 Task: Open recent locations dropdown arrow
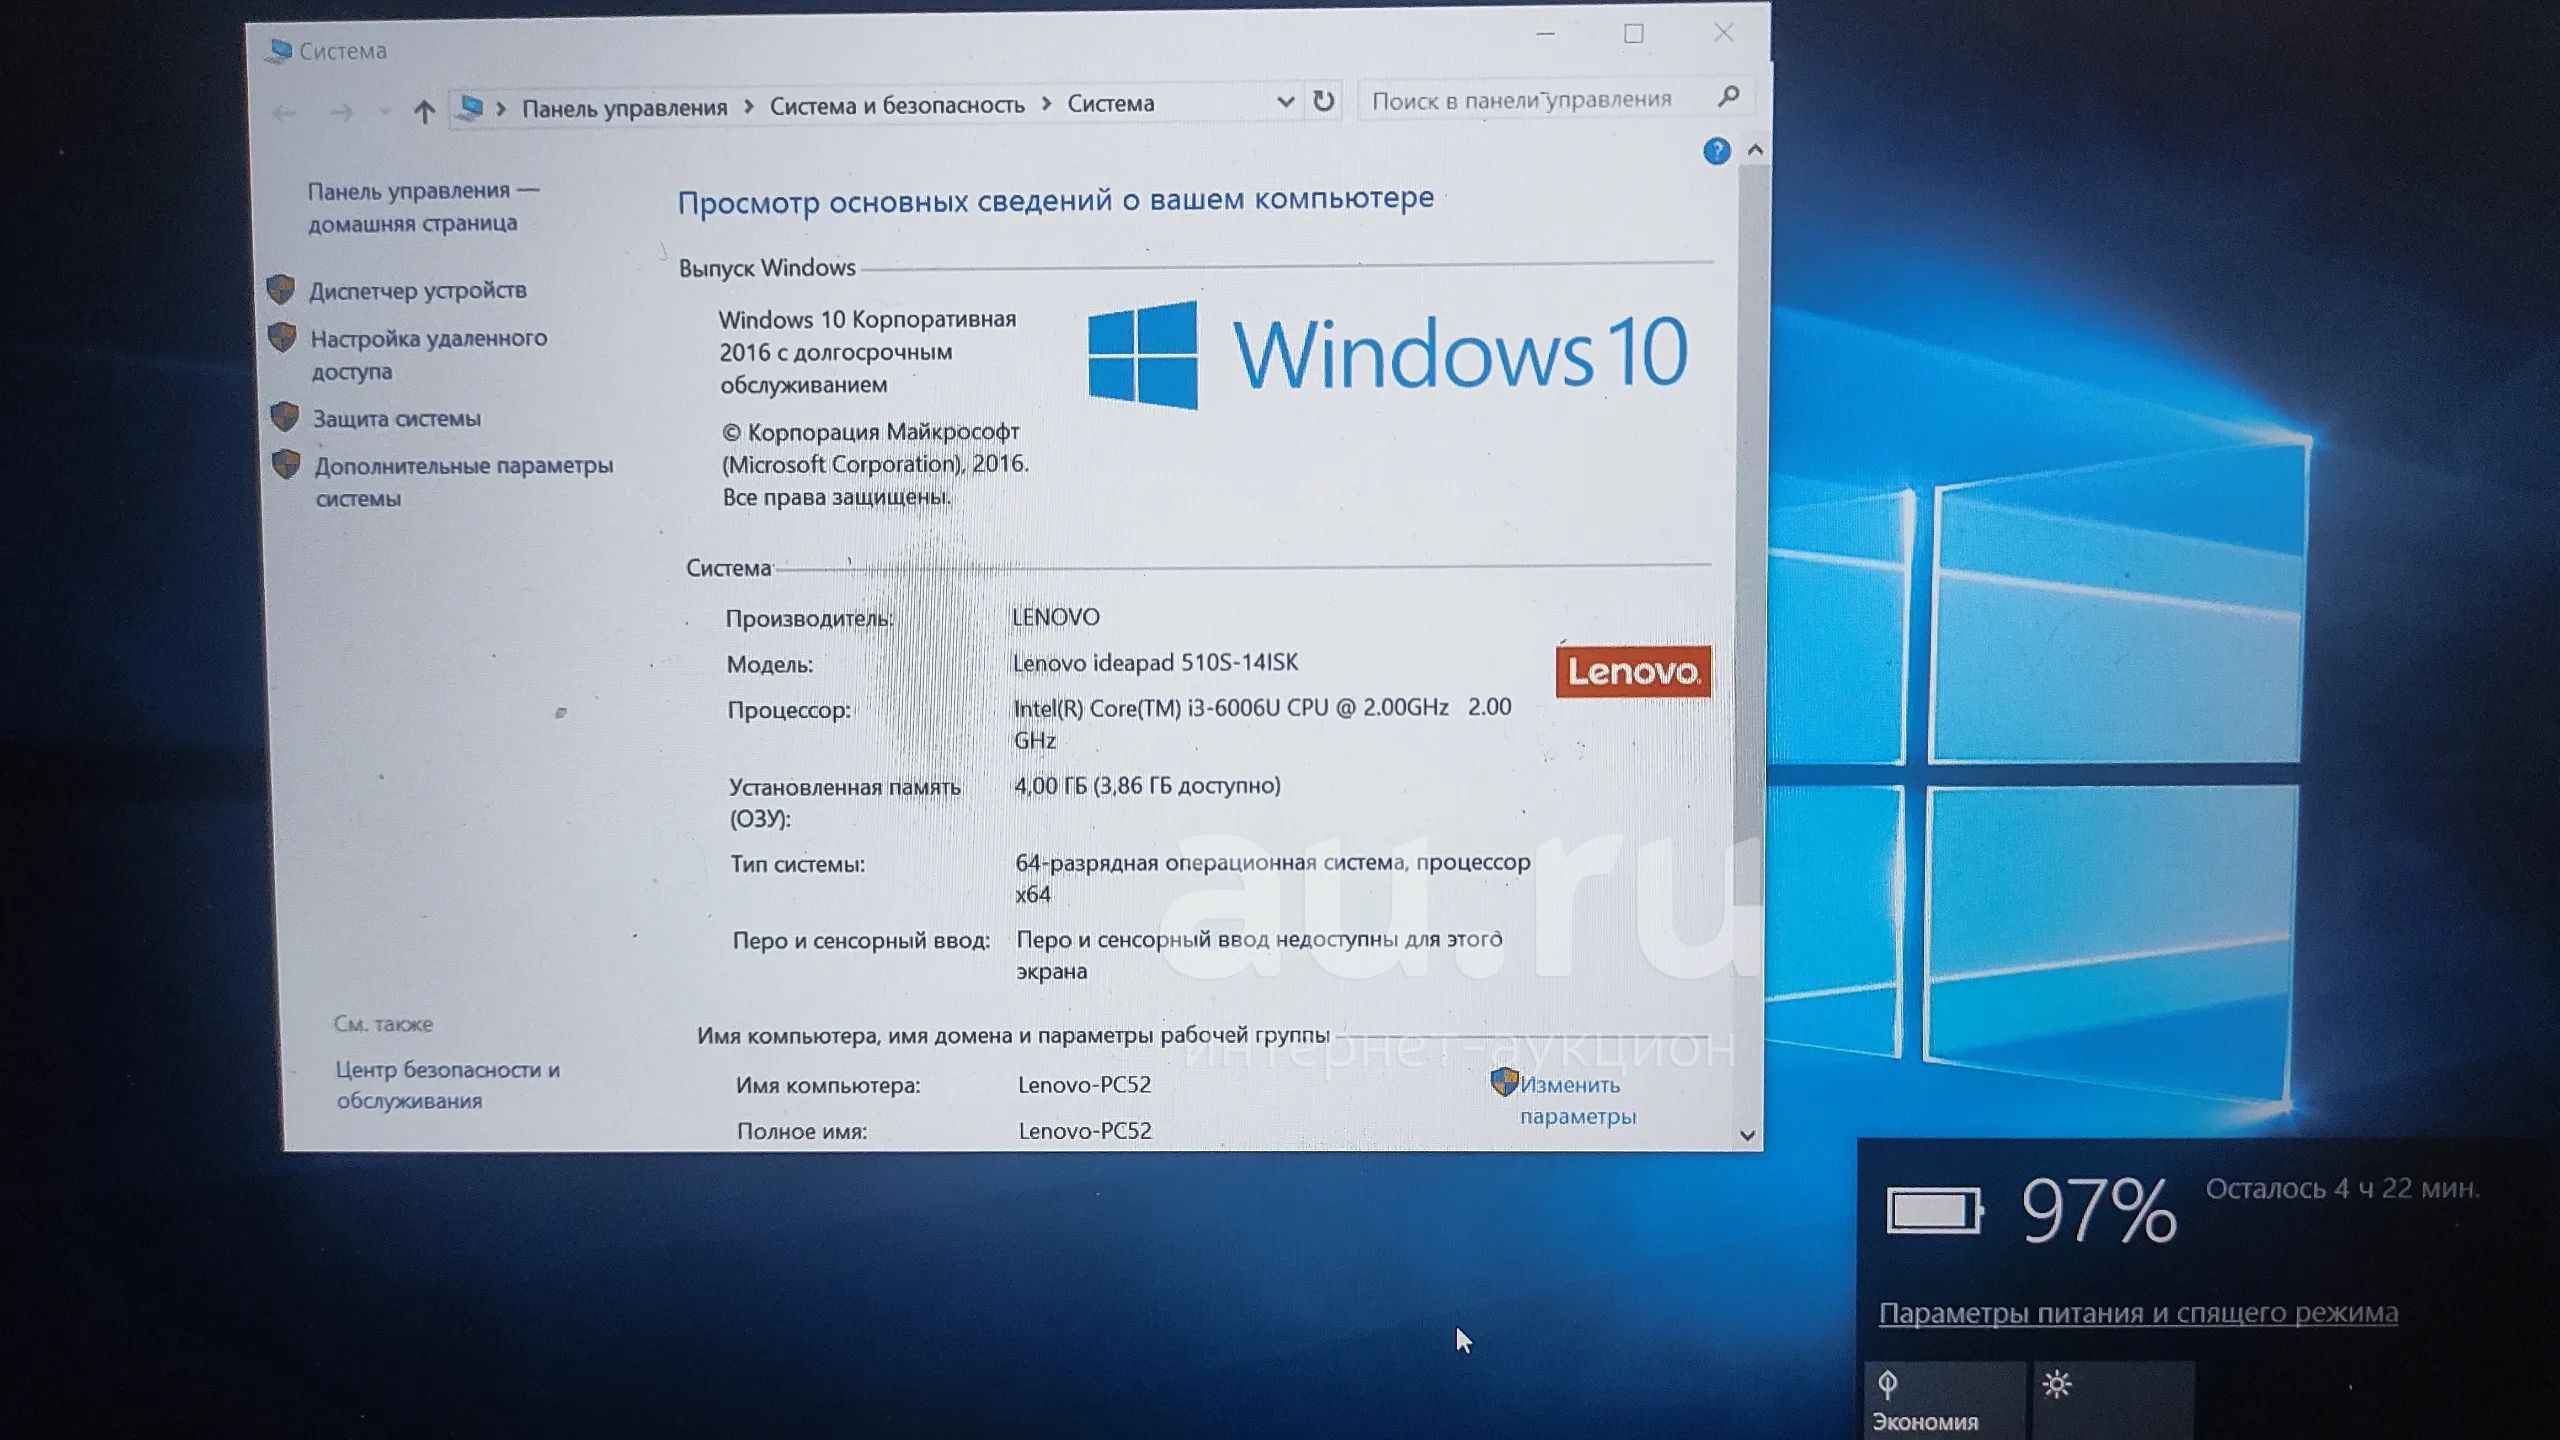(384, 112)
